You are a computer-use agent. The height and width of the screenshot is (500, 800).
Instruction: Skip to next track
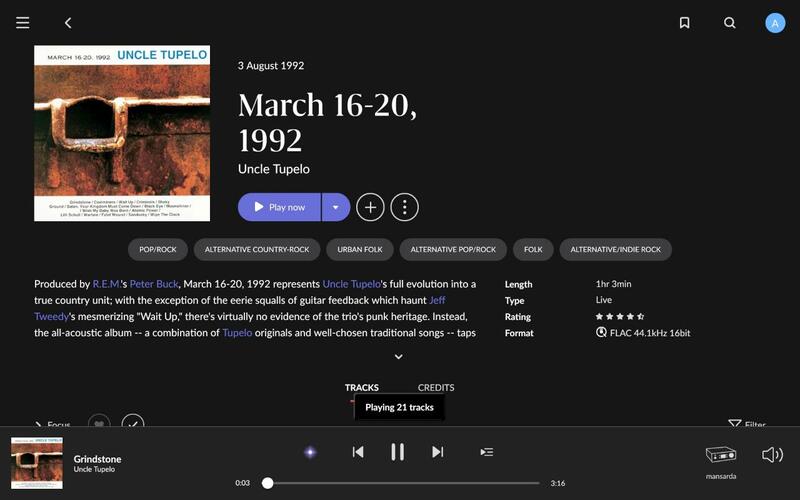438,452
